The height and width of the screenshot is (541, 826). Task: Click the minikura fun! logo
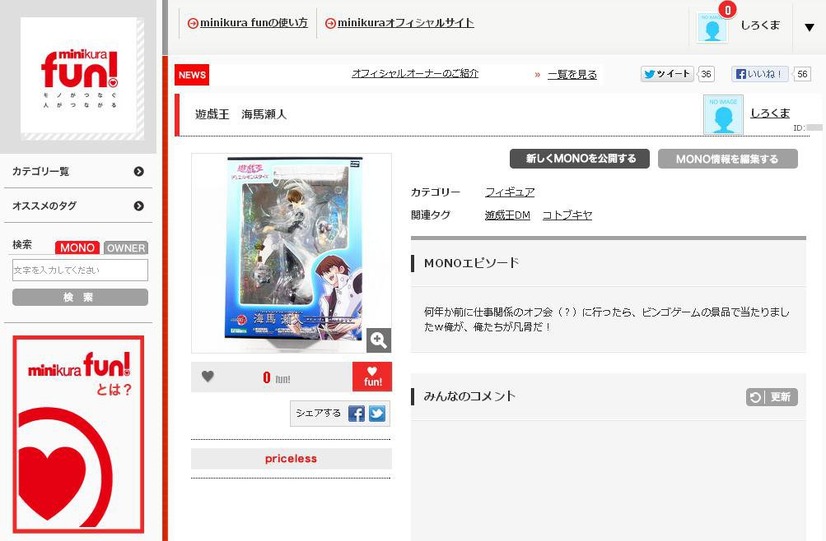pyautogui.click(x=80, y=77)
